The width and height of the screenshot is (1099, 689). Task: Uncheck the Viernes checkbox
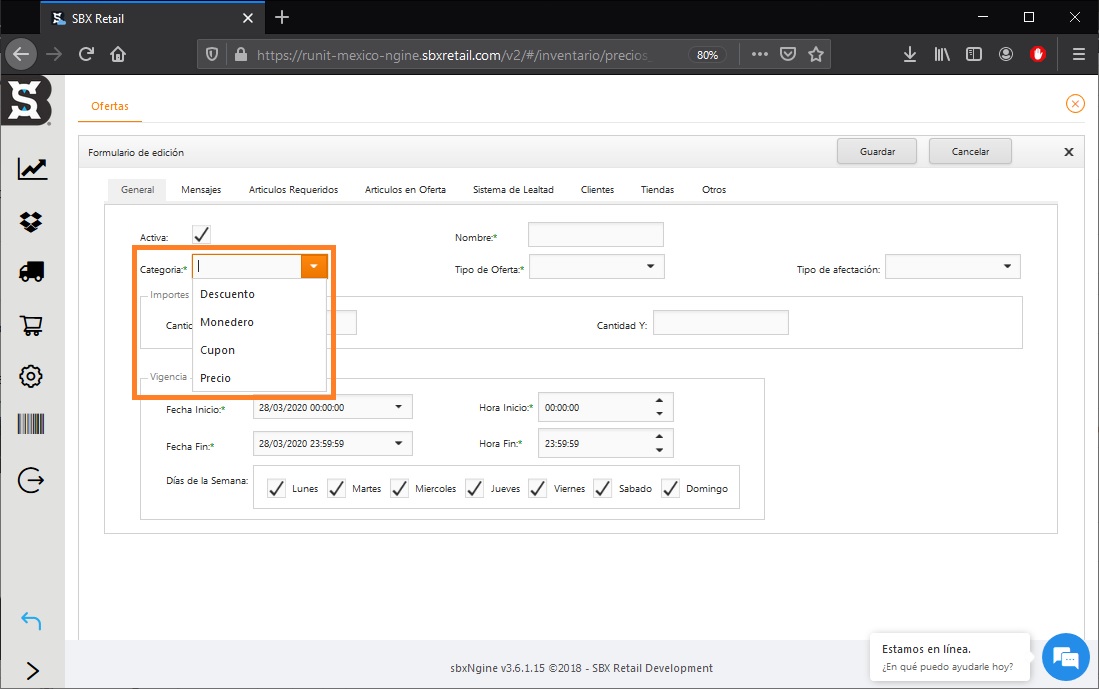[538, 489]
